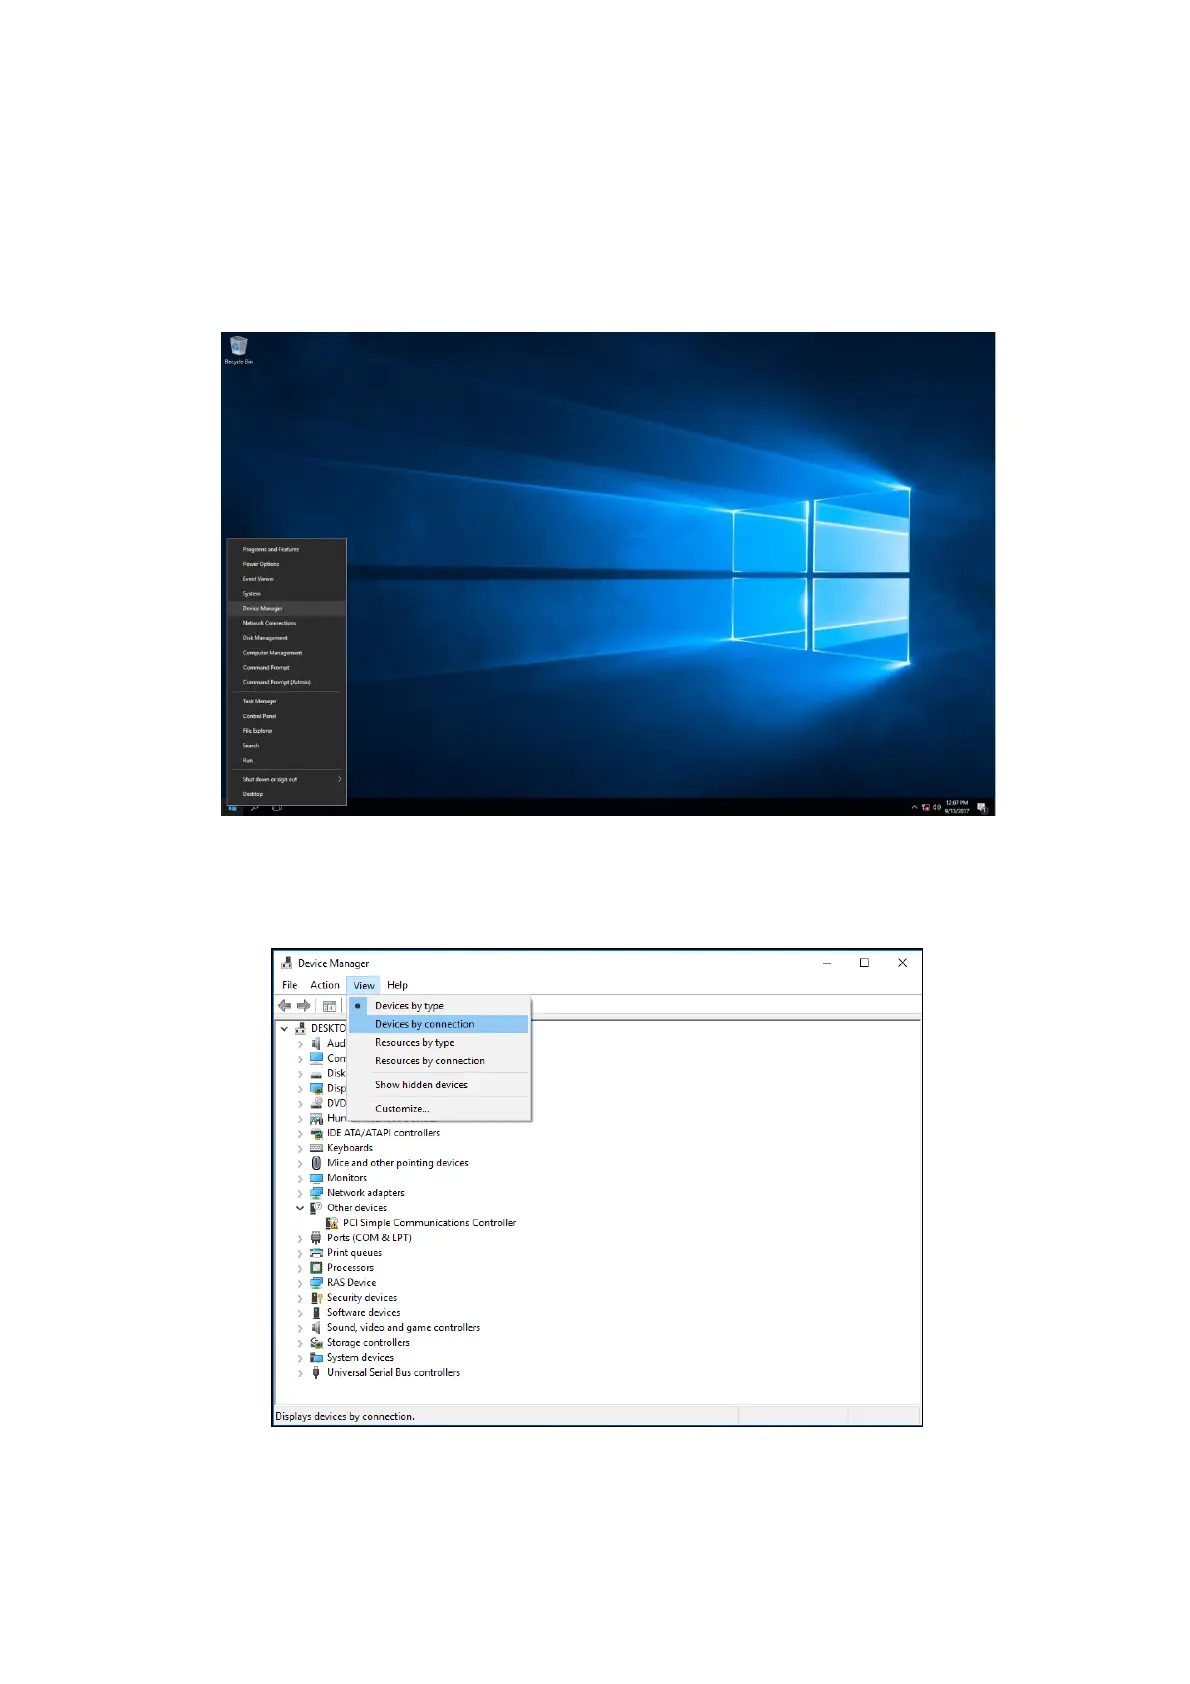The width and height of the screenshot is (1190, 1684).
Task: Click the taskbar clock showing 12:07 PM
Action: click(x=957, y=807)
